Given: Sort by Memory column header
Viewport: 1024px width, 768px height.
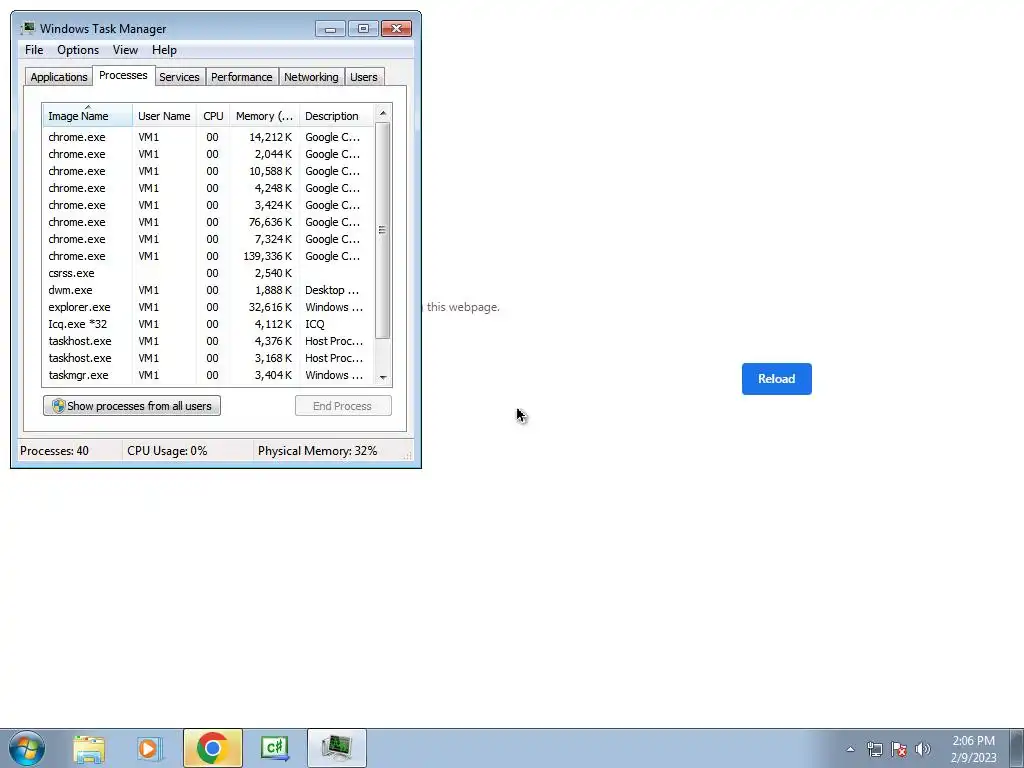Looking at the screenshot, I should pyautogui.click(x=264, y=116).
